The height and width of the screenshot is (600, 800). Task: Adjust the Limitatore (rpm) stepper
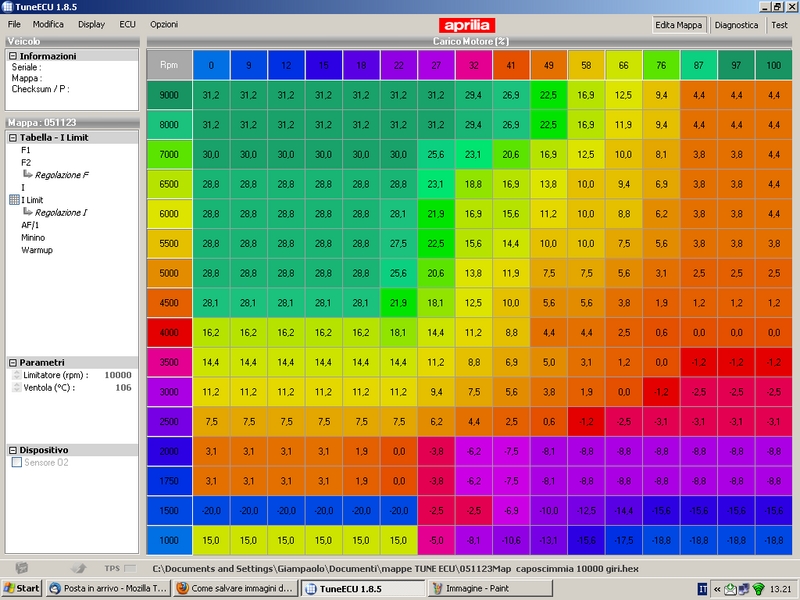click(x=16, y=375)
